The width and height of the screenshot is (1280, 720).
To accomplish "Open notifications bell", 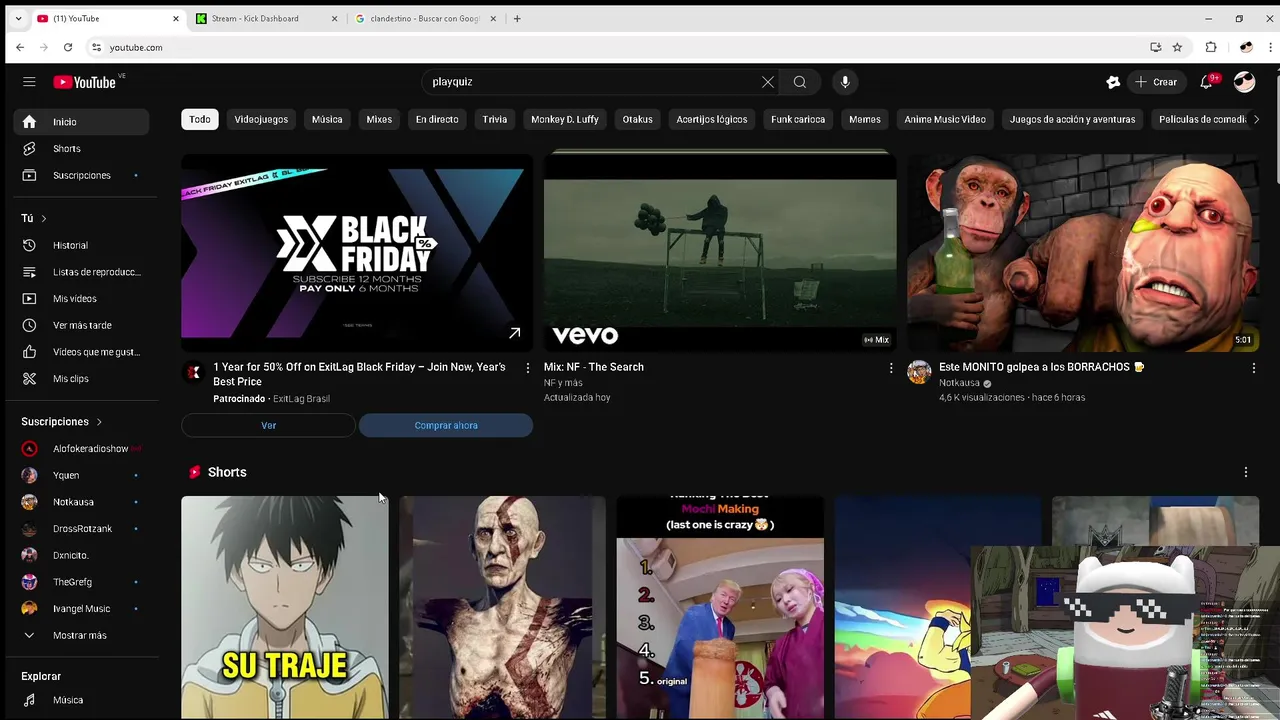I will pos(1207,82).
